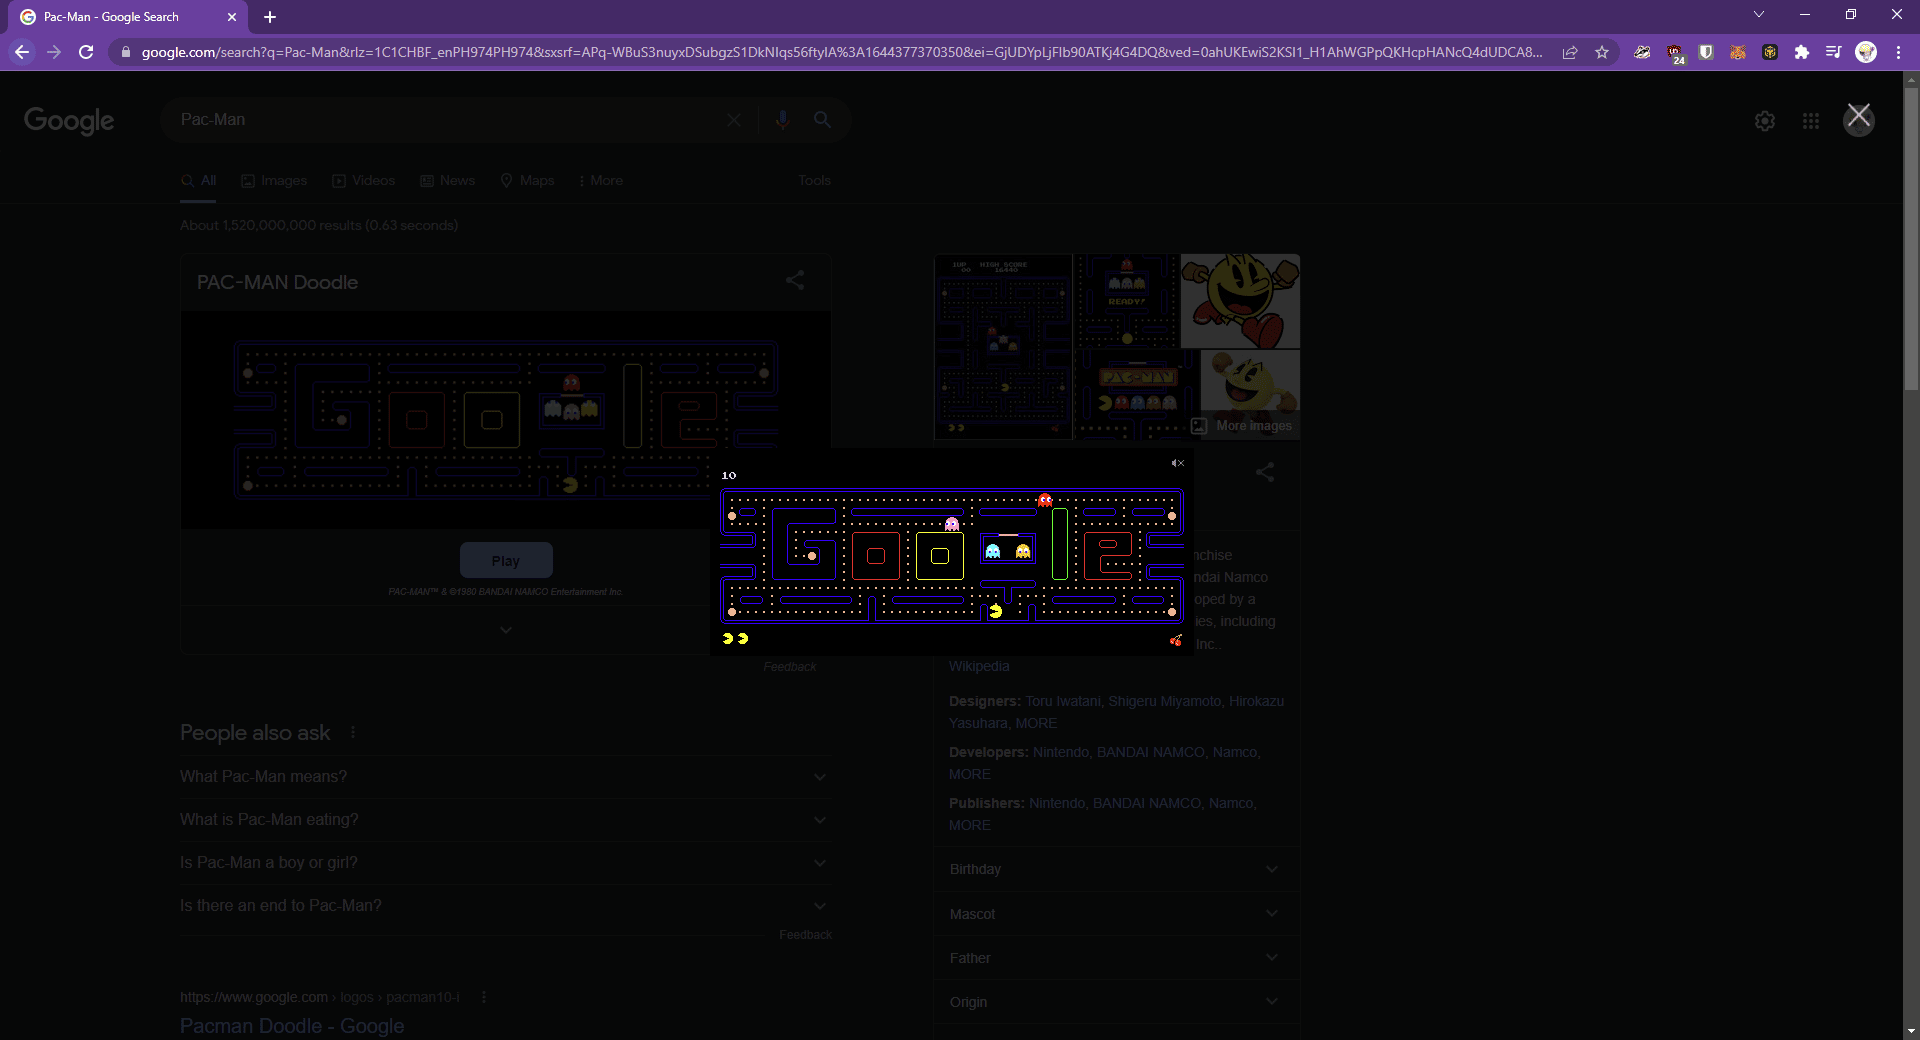The height and width of the screenshot is (1040, 1920).
Task: Open Google settings gear
Action: [x=1765, y=121]
